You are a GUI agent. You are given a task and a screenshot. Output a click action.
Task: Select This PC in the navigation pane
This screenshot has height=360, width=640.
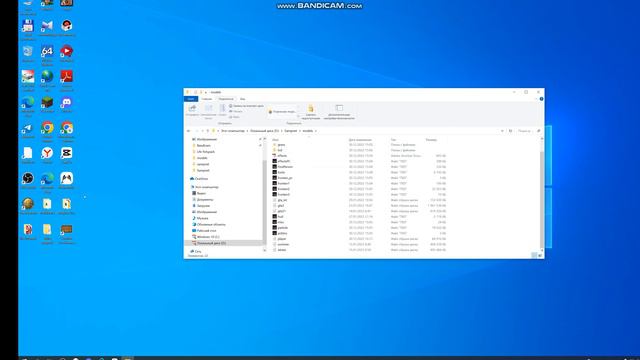204,187
